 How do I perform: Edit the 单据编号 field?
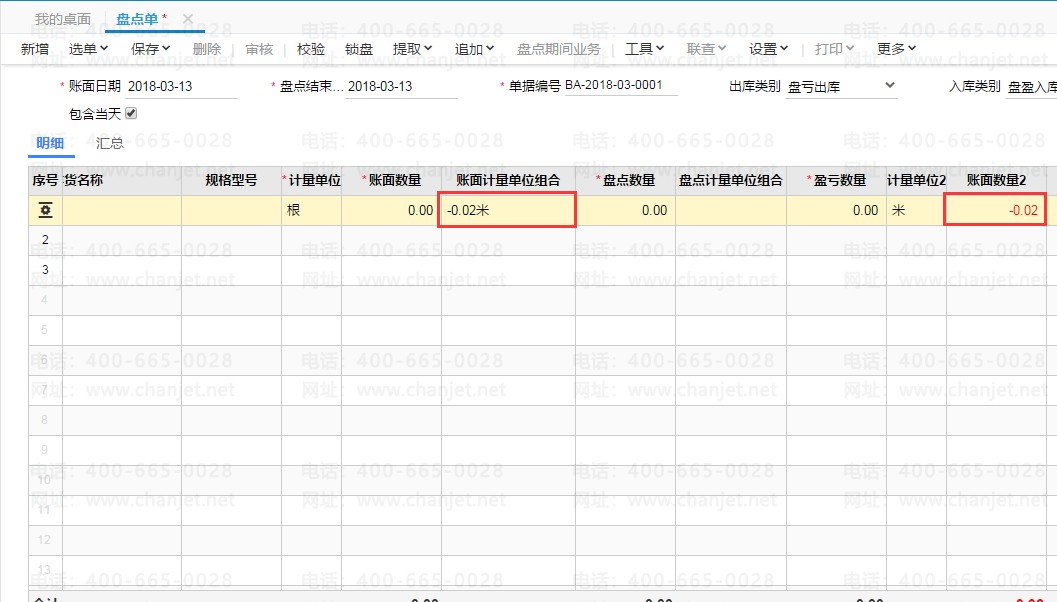click(621, 85)
